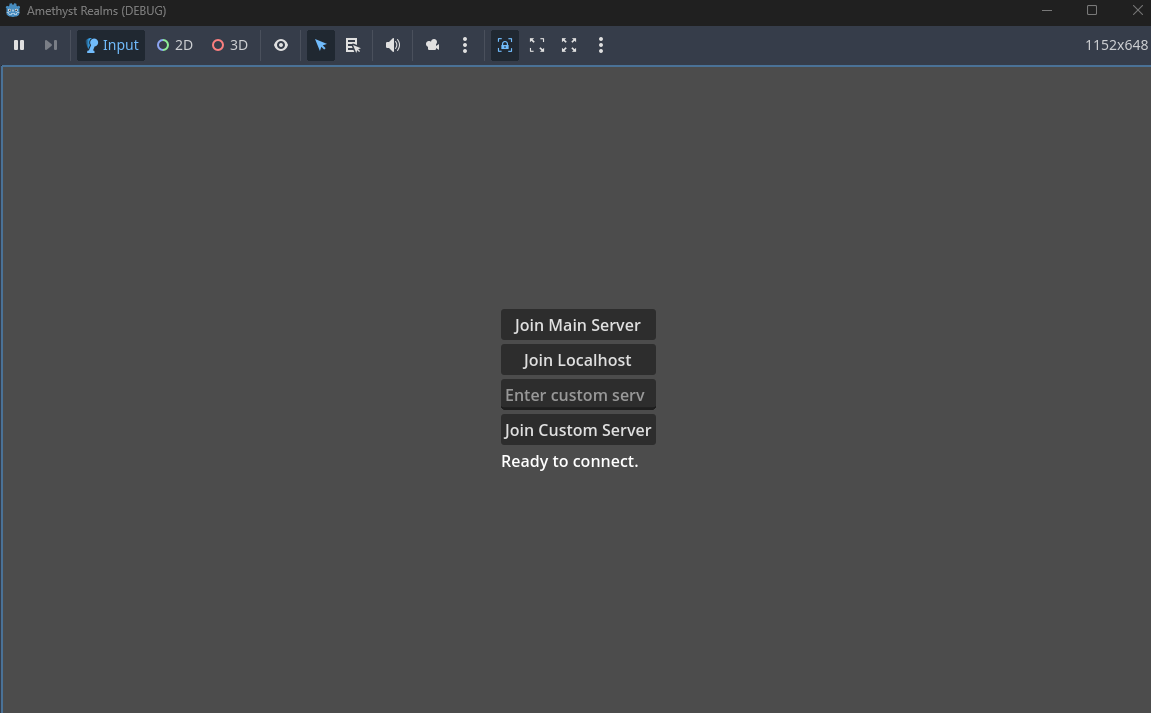The width and height of the screenshot is (1151, 713).
Task: Open camera override options menu
Action: click(465, 46)
